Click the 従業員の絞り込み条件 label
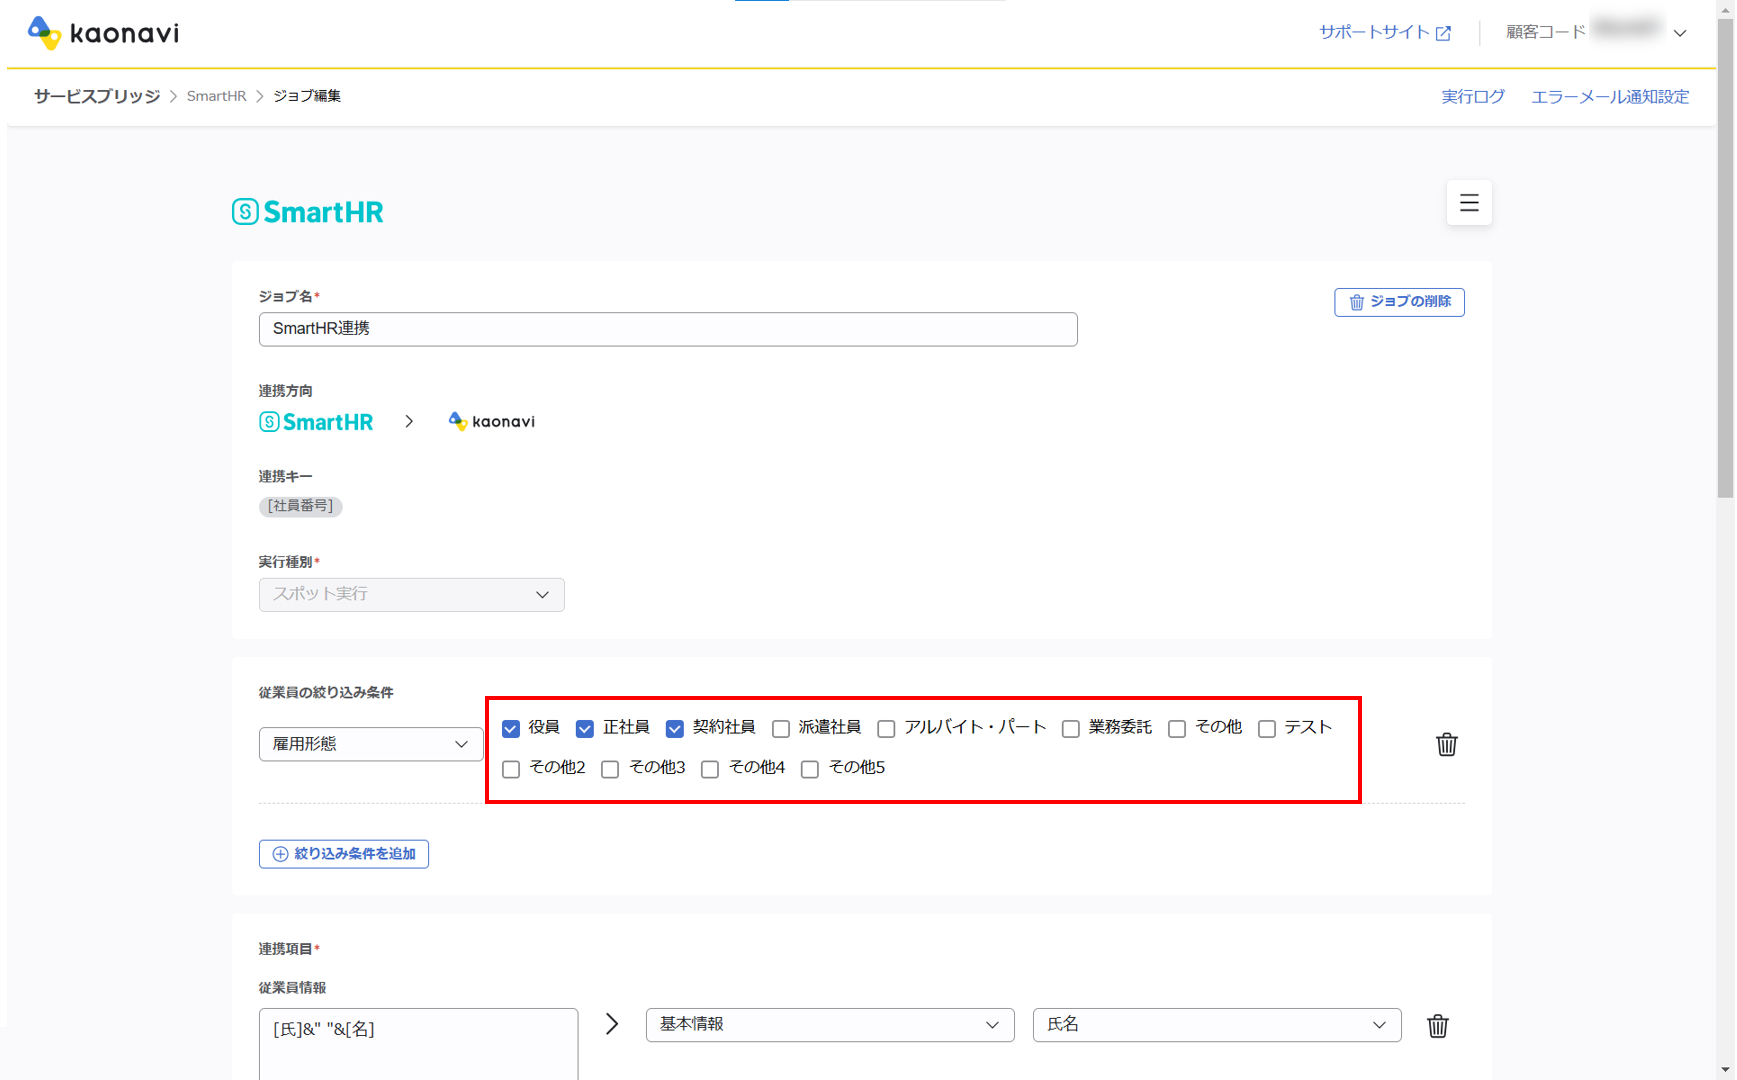 point(326,692)
